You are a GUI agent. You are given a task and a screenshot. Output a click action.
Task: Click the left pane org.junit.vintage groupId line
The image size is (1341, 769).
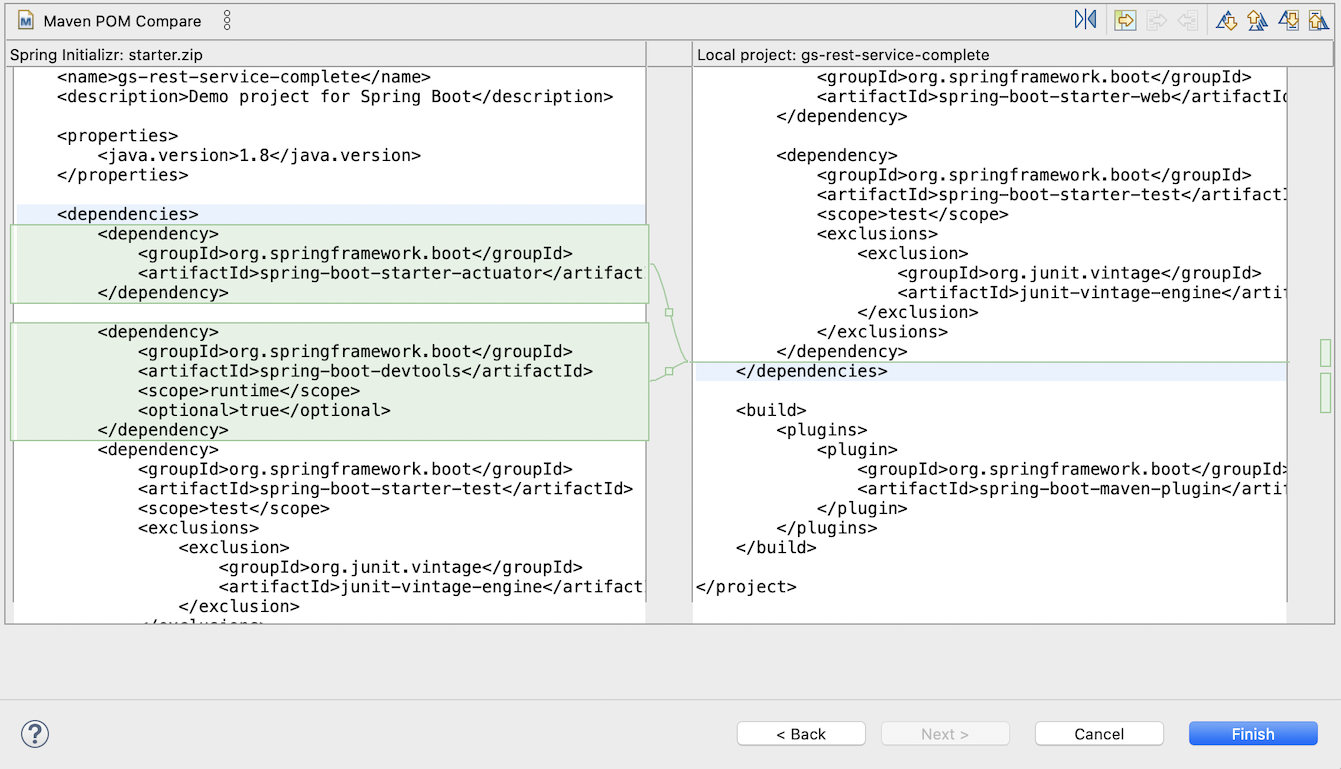400,567
